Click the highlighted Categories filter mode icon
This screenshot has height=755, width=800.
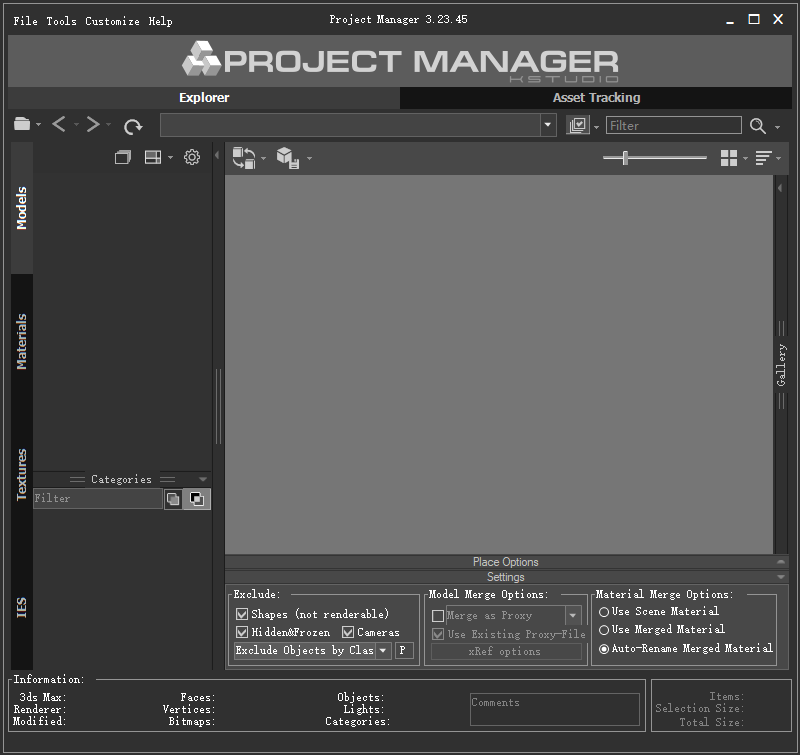tap(197, 498)
